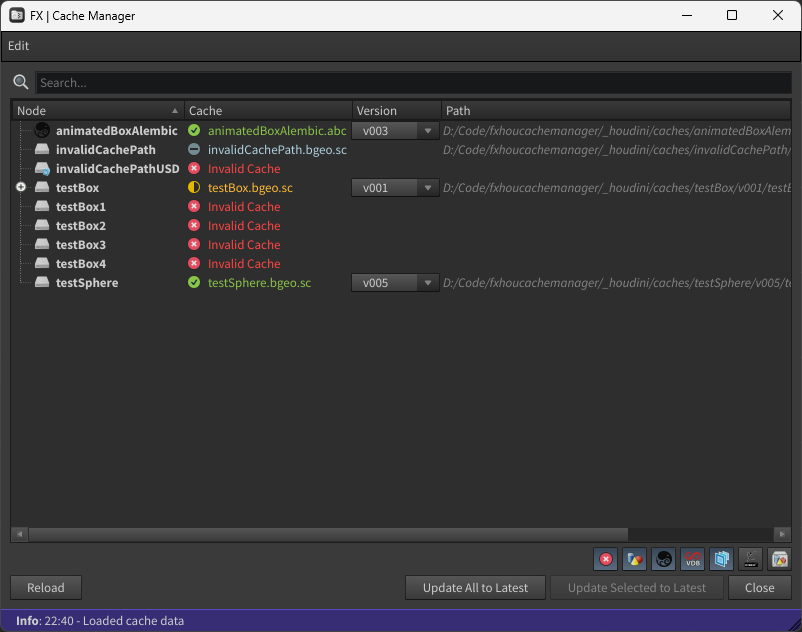Click the animatedBoxAlembic node icon
Screen dimensions: 802x632
42,131
